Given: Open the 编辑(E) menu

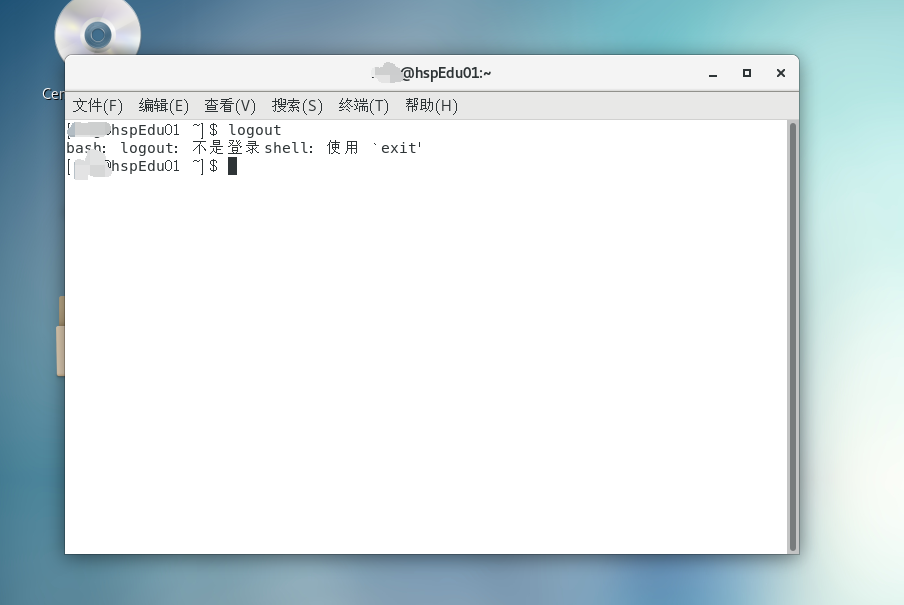Looking at the screenshot, I should coord(164,105).
